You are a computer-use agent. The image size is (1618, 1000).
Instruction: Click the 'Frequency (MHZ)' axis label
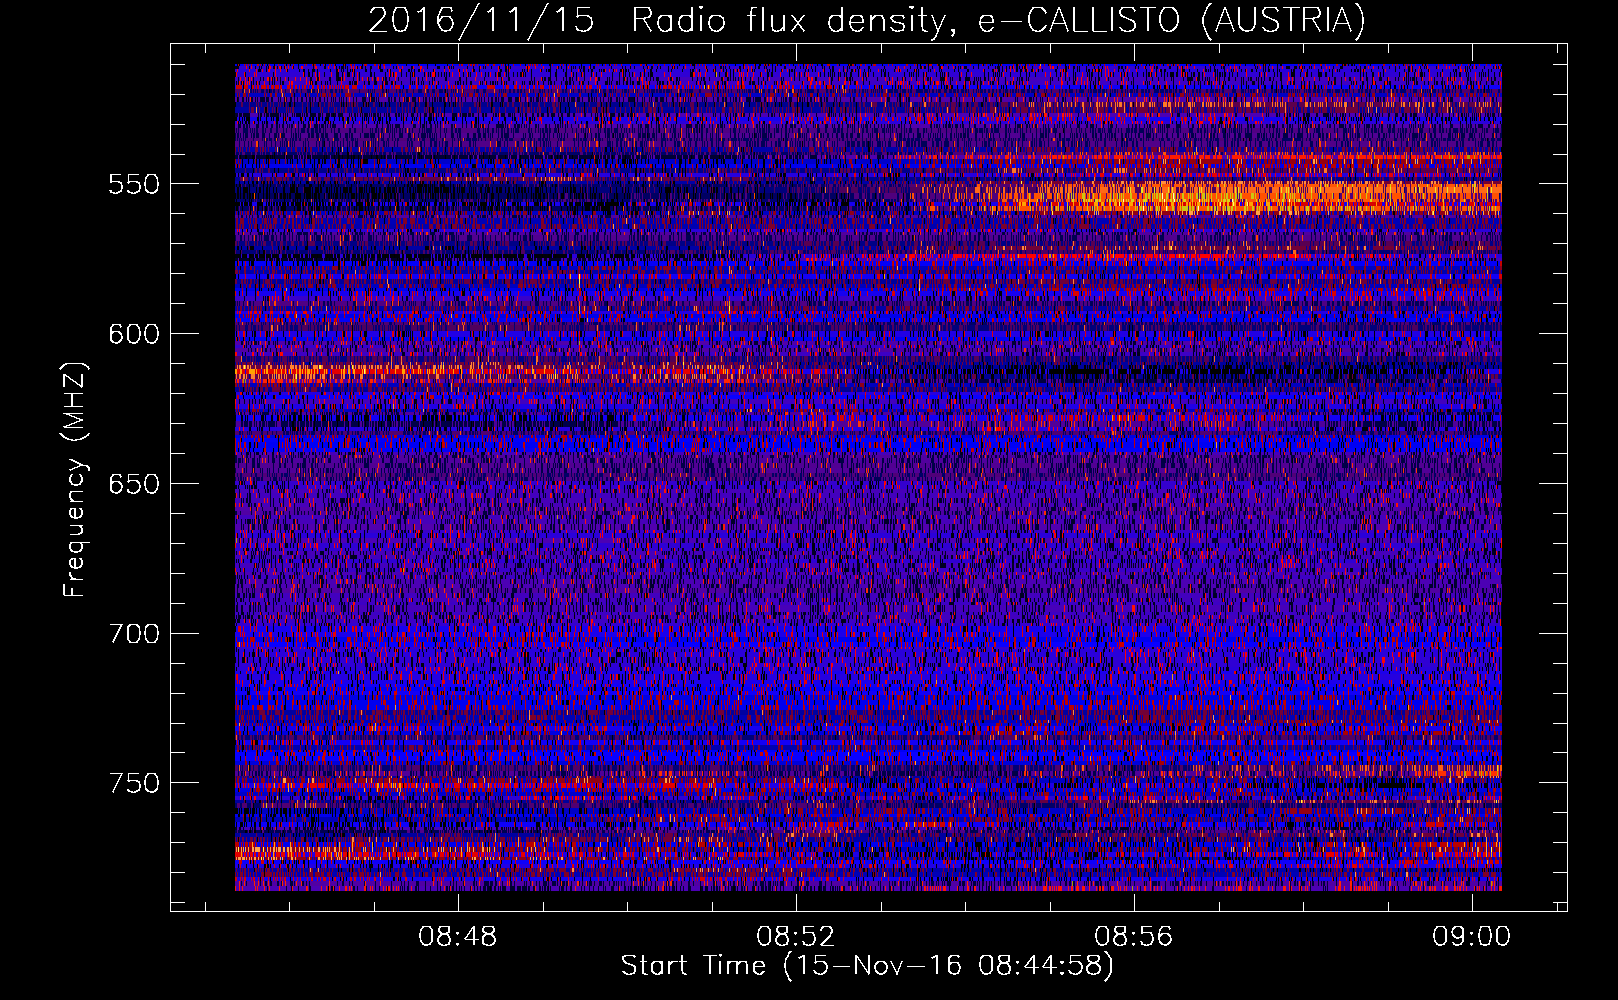[x=75, y=480]
